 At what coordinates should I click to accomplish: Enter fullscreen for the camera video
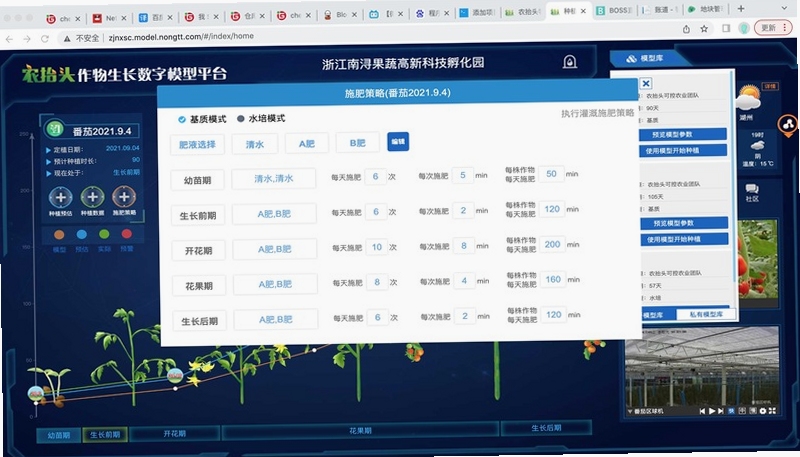(772, 411)
